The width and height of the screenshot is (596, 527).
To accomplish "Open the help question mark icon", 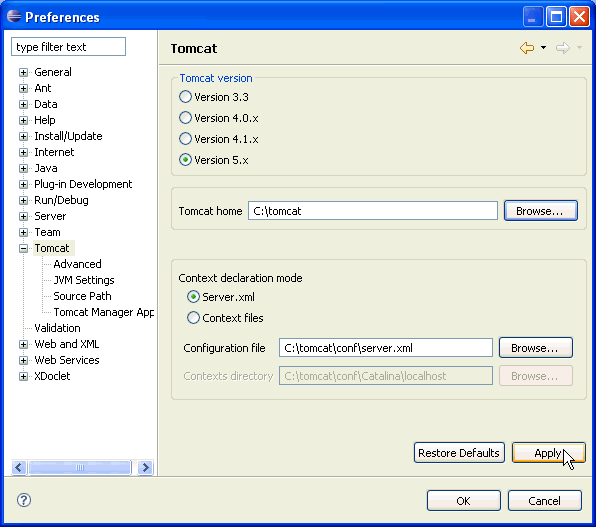I will coord(24,500).
